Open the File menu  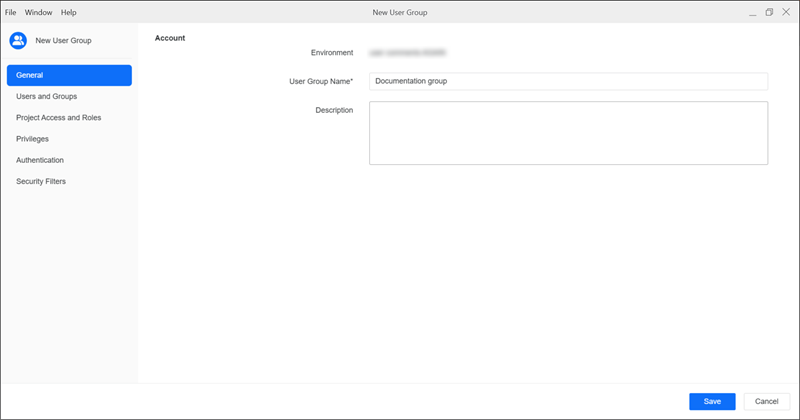[11, 12]
